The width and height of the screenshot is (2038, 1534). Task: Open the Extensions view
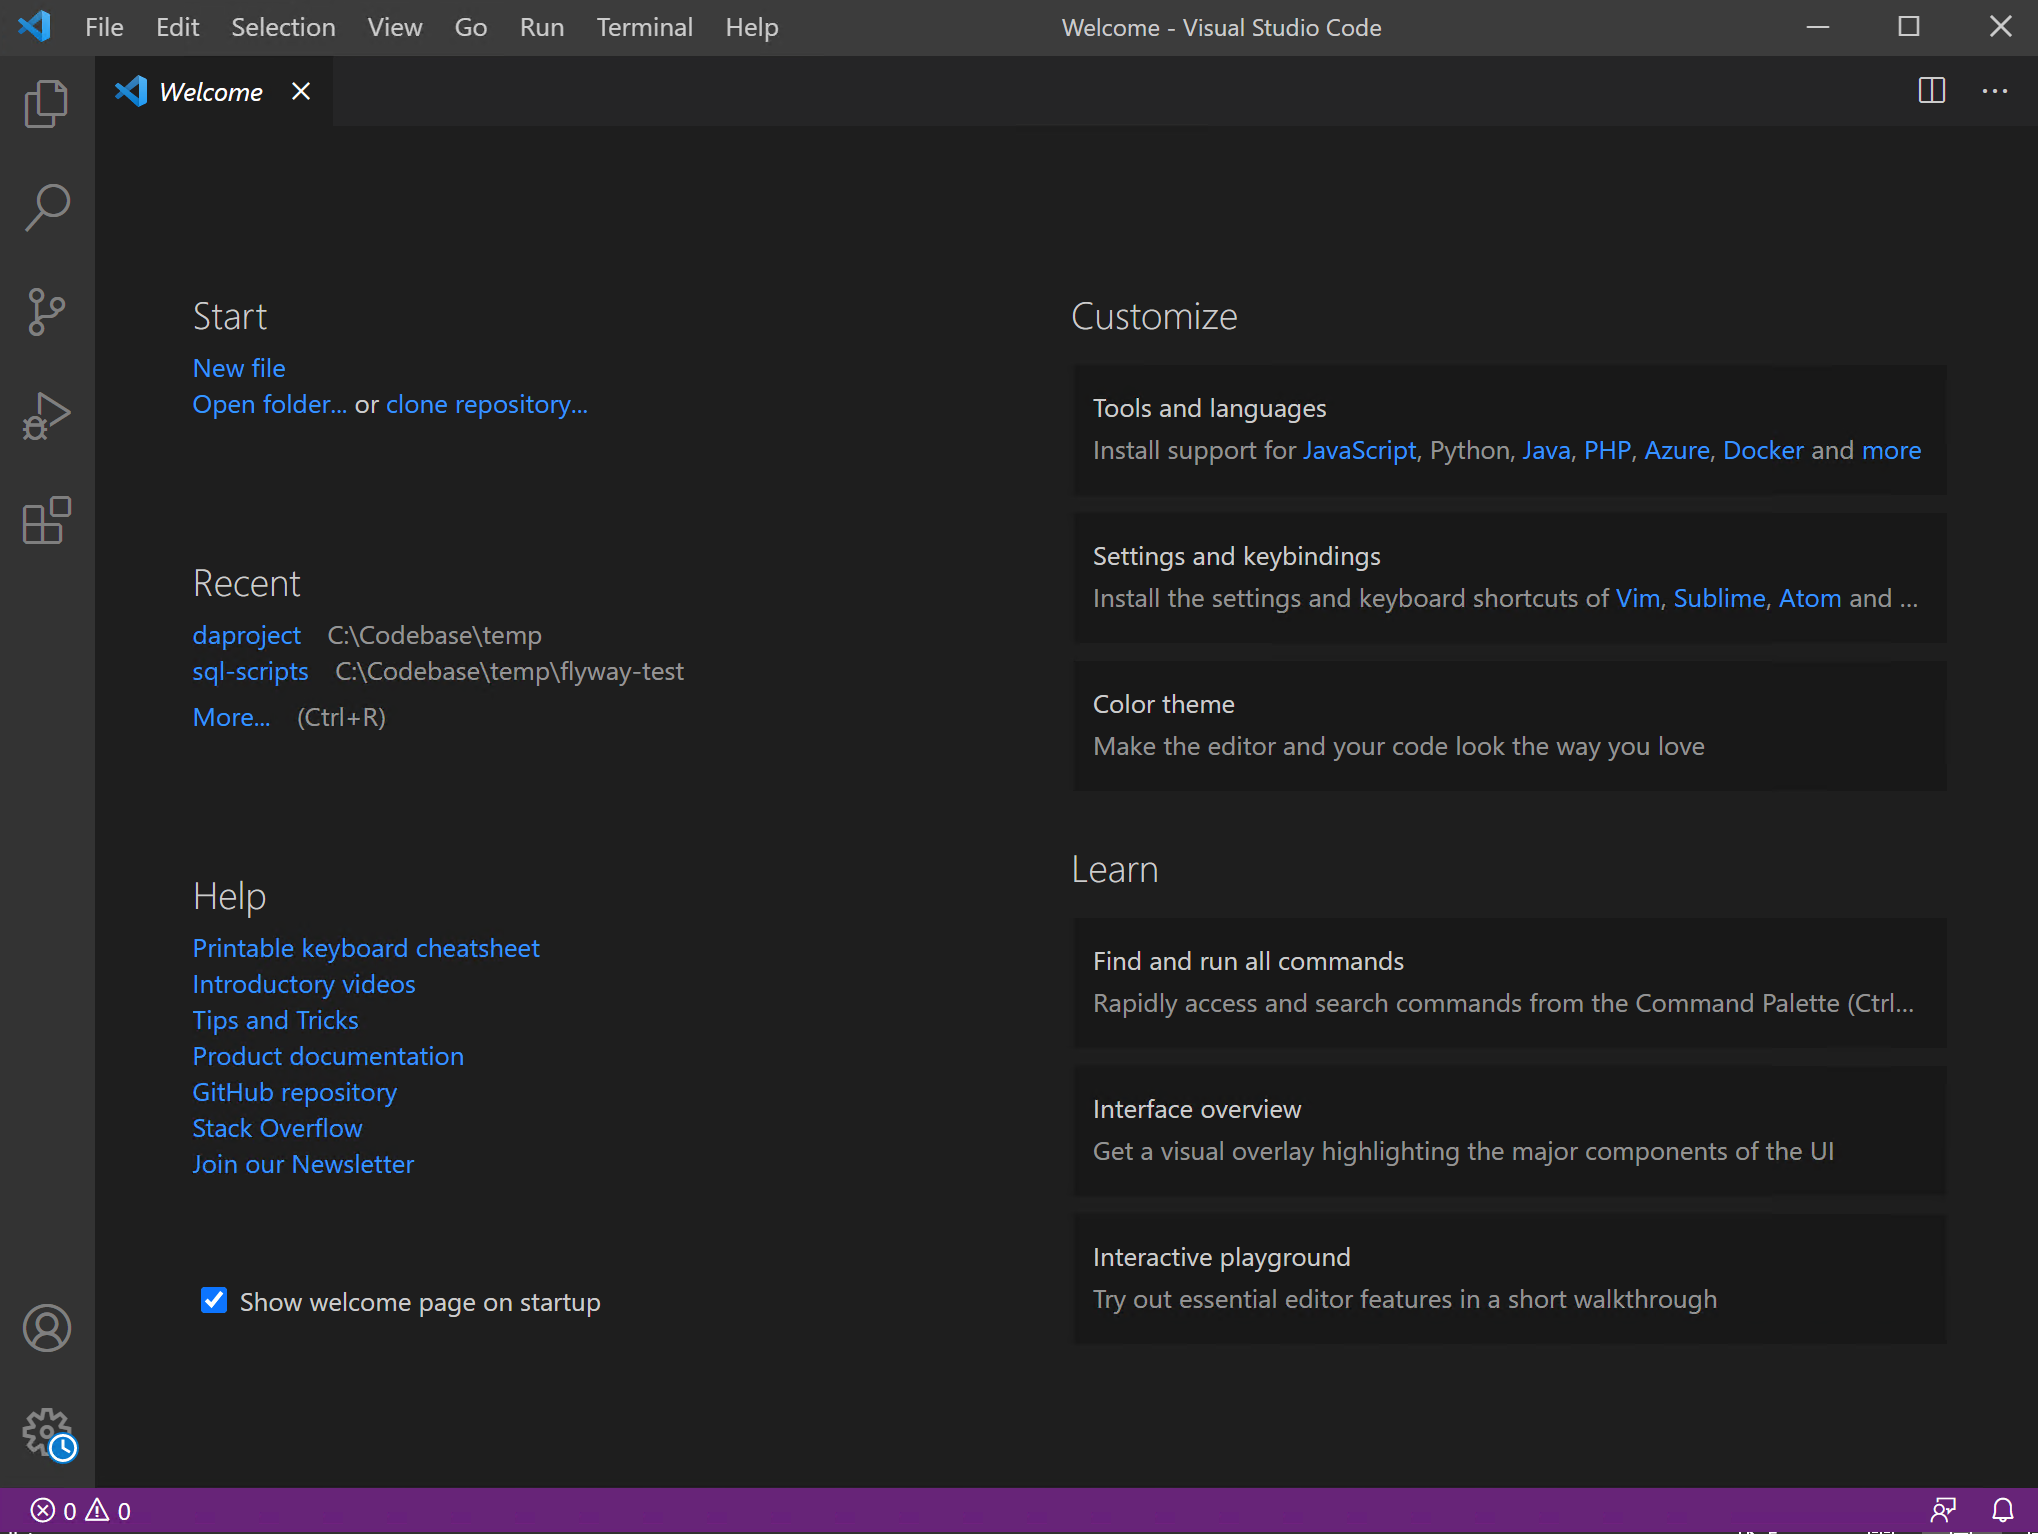46,520
